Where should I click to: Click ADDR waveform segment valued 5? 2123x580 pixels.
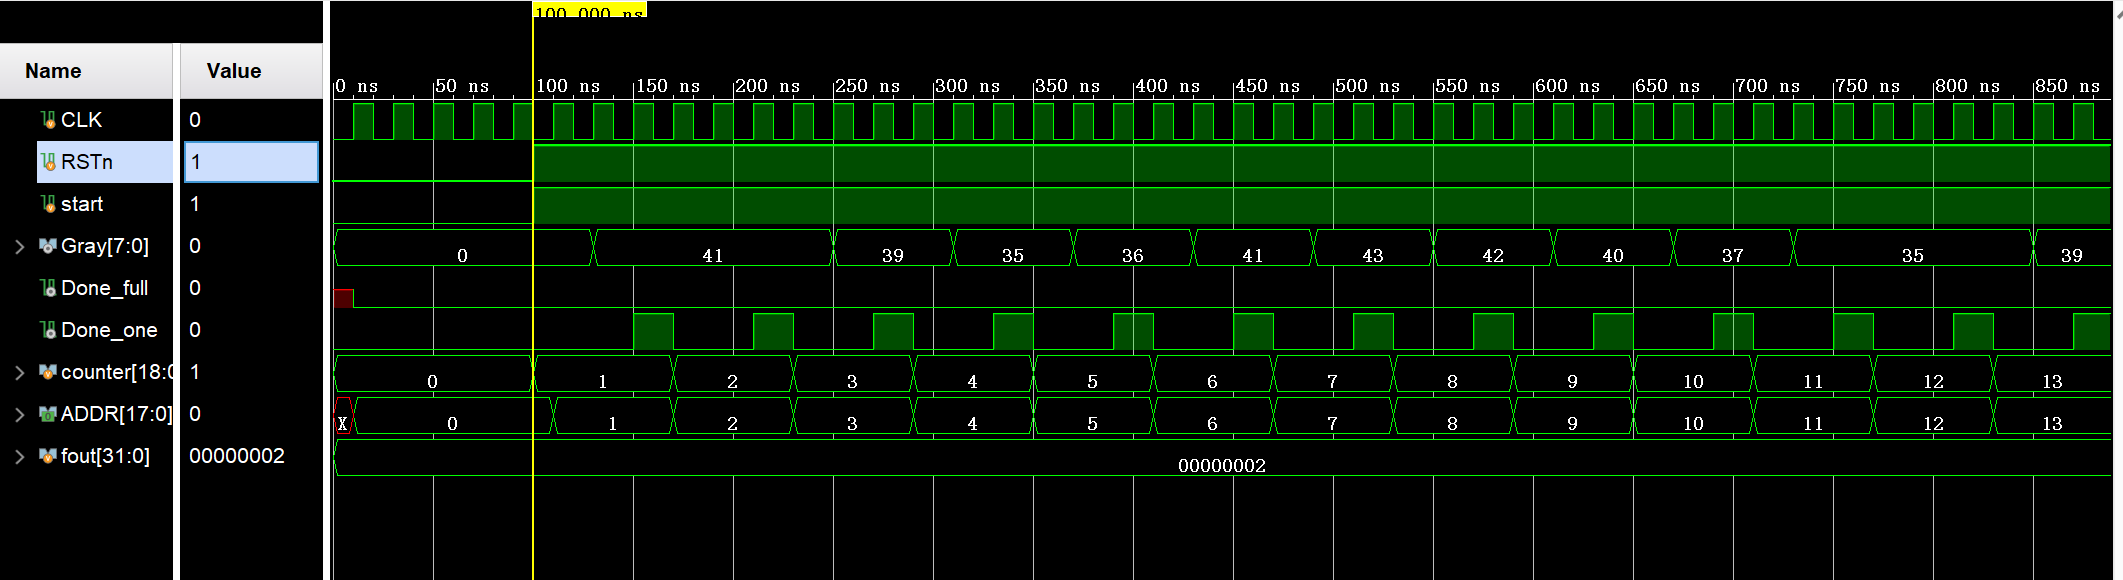coord(1093,416)
